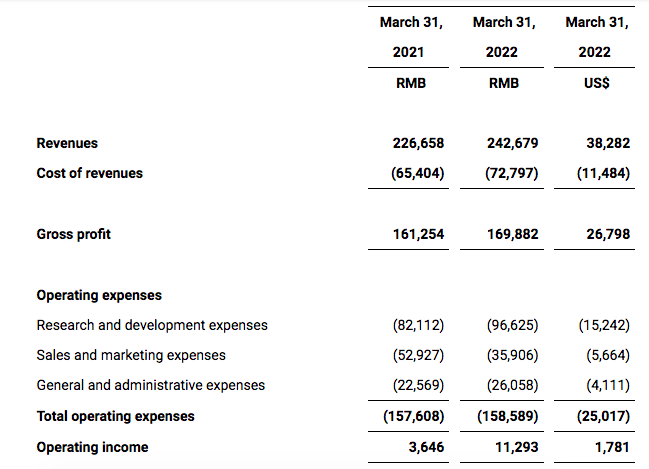The height and width of the screenshot is (469, 649).
Task: Click the Cost of revenues label
Action: point(89,173)
